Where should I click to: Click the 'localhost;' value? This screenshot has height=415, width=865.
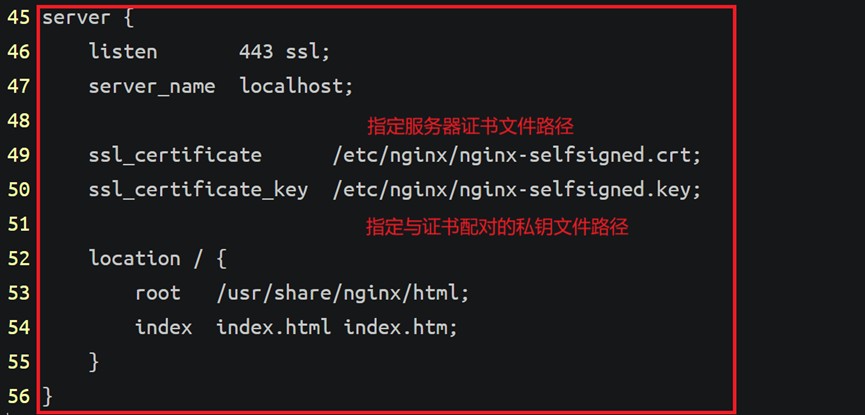pyautogui.click(x=296, y=86)
